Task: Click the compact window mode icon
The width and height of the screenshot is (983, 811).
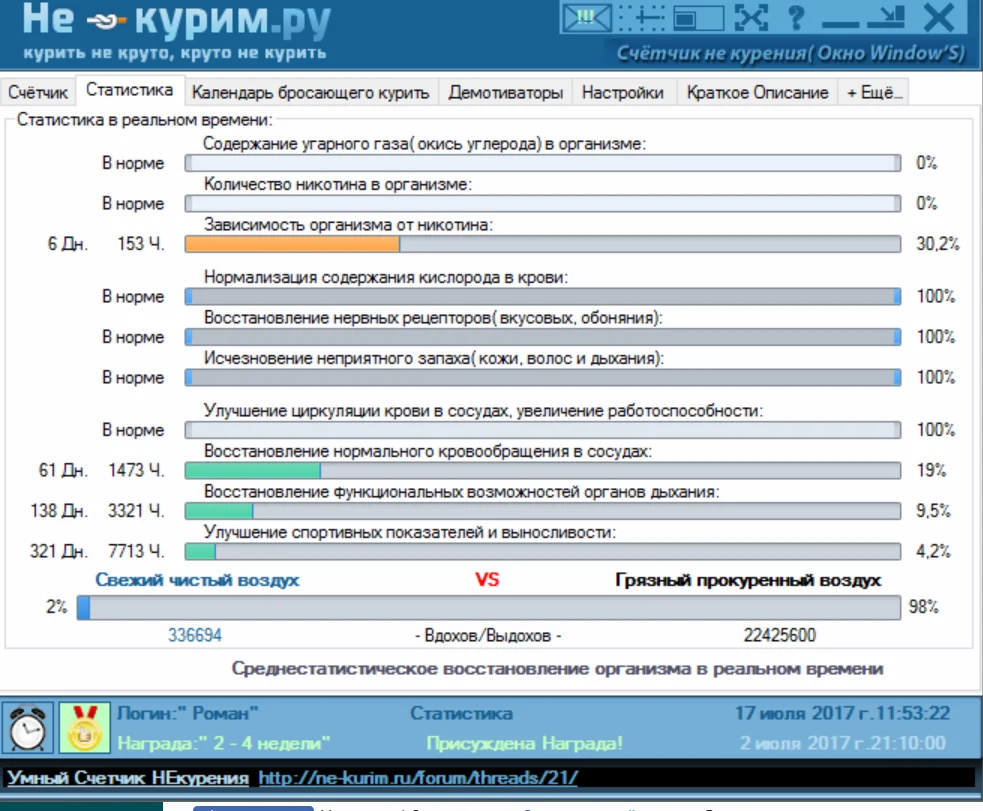Action: click(696, 17)
